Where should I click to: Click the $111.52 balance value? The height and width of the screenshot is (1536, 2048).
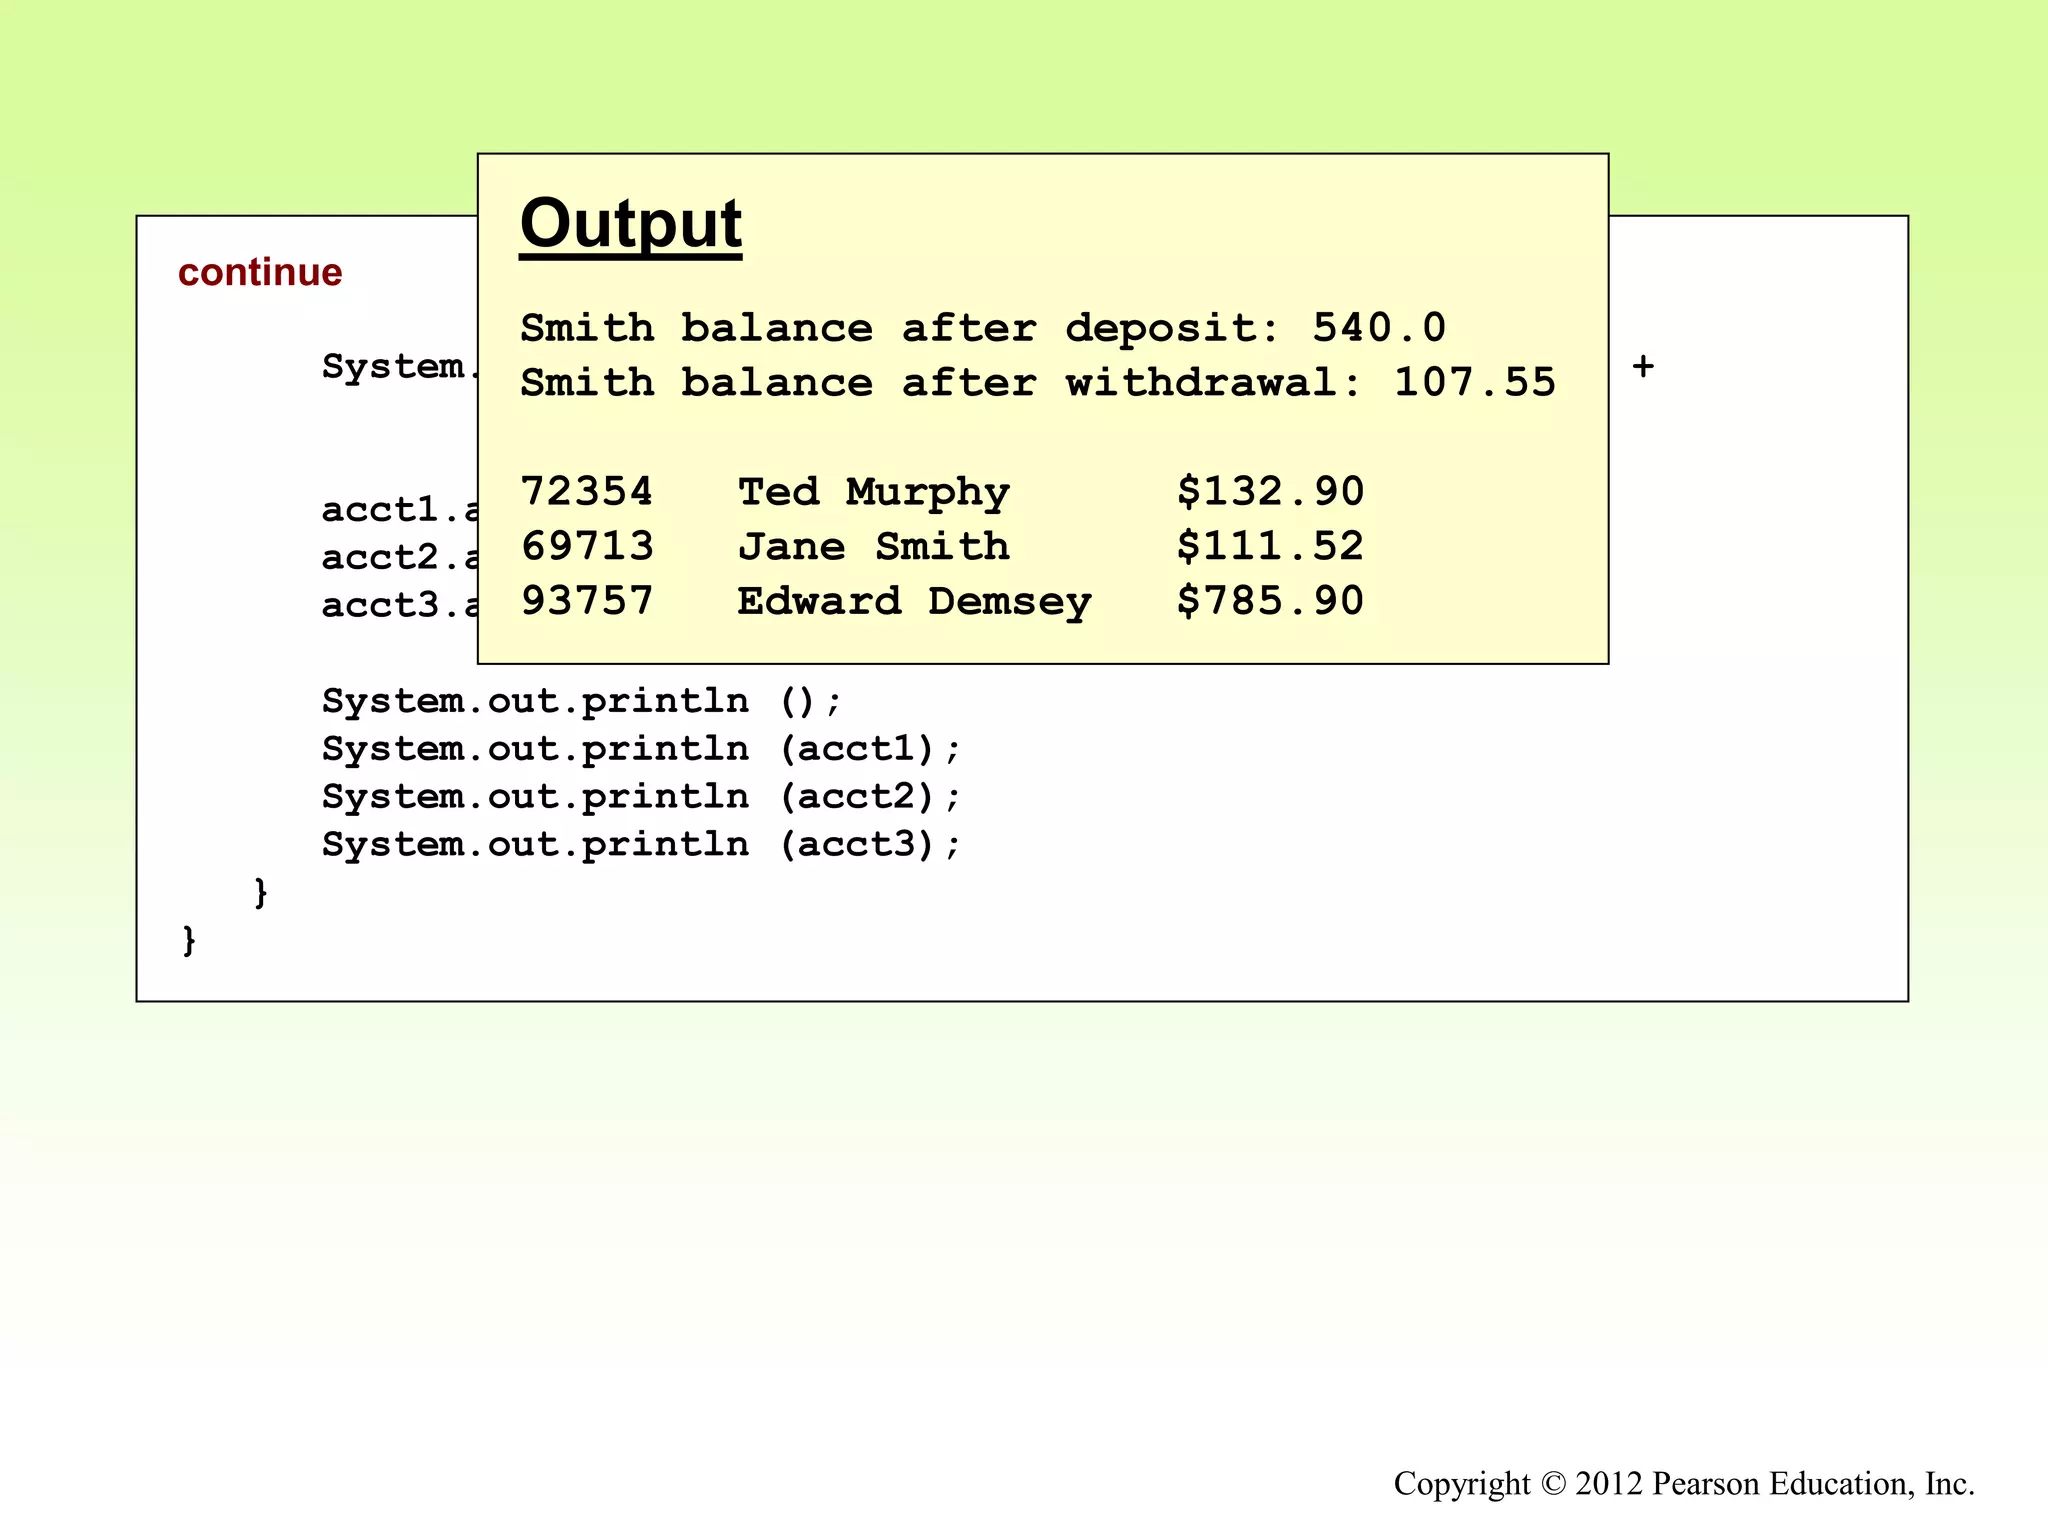(1270, 547)
